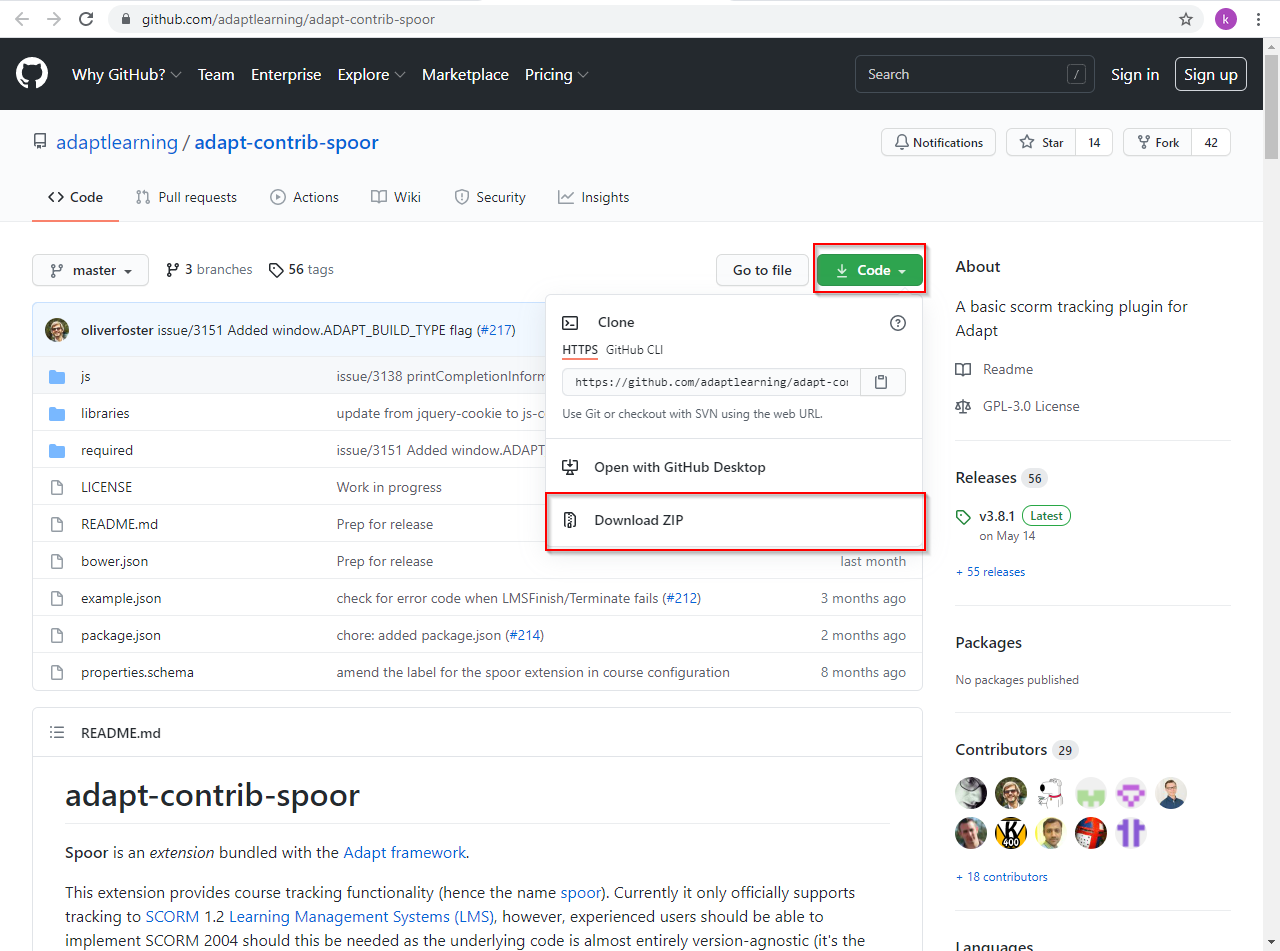
Task: Choose Download ZIP
Action: (x=734, y=520)
